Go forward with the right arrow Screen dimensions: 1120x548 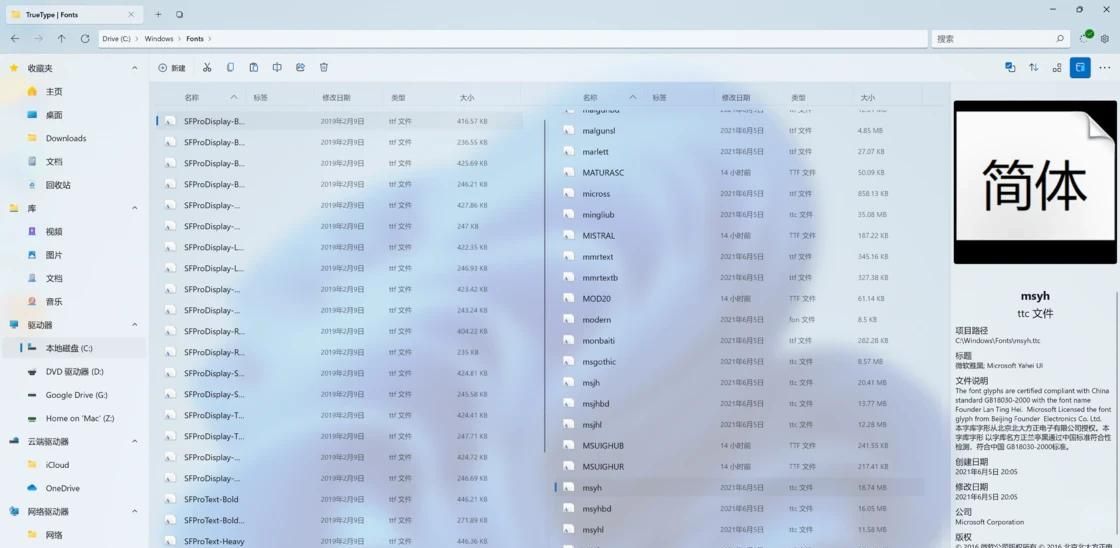pyautogui.click(x=39, y=39)
